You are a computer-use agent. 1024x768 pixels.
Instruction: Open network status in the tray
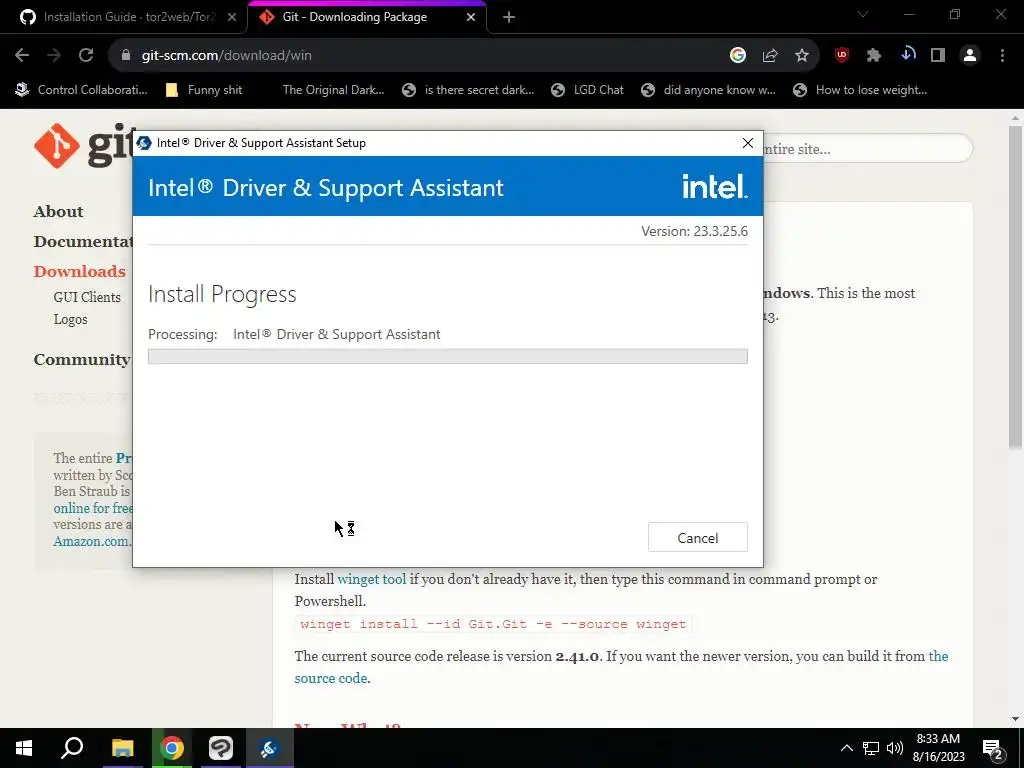[871, 748]
